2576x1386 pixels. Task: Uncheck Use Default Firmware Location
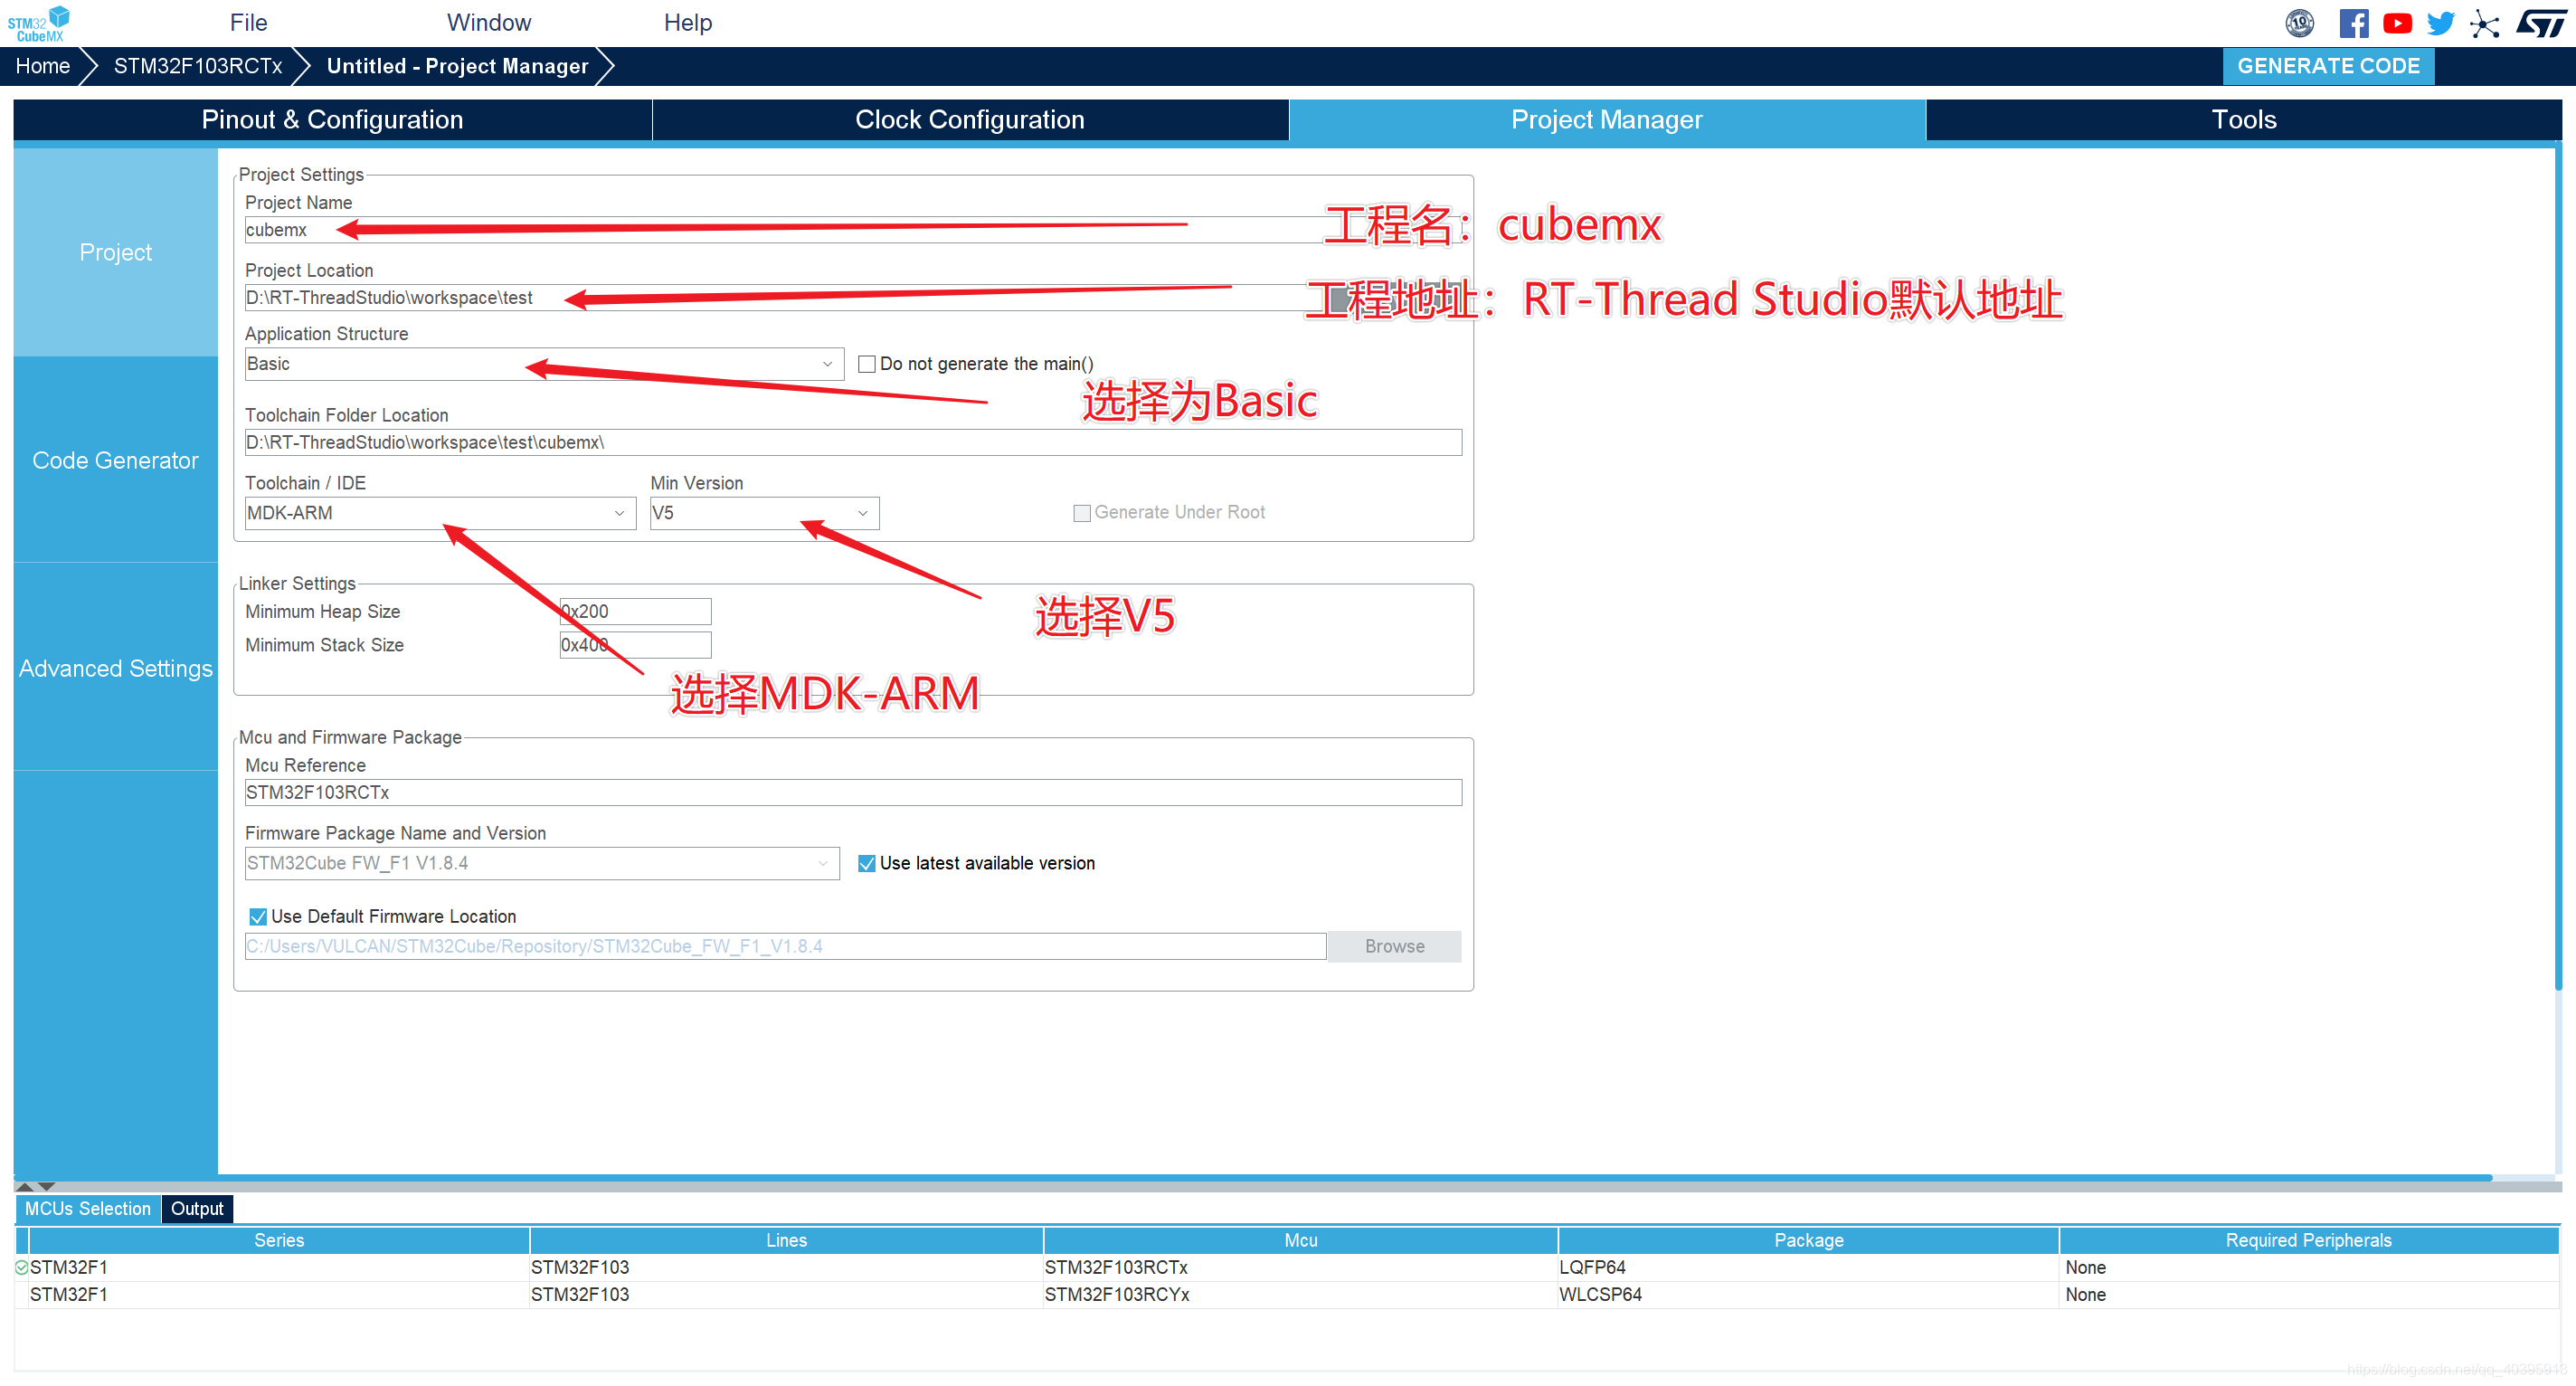(258, 916)
